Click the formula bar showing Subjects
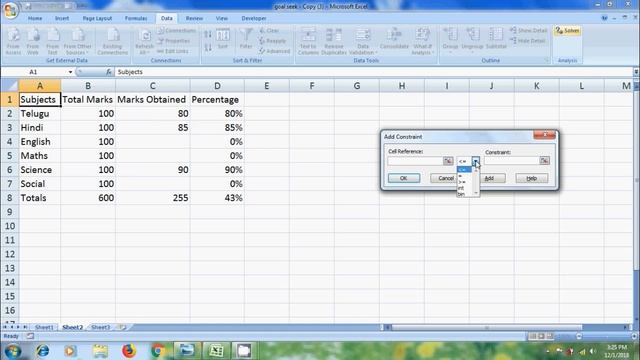The height and width of the screenshot is (360, 640). [x=373, y=72]
